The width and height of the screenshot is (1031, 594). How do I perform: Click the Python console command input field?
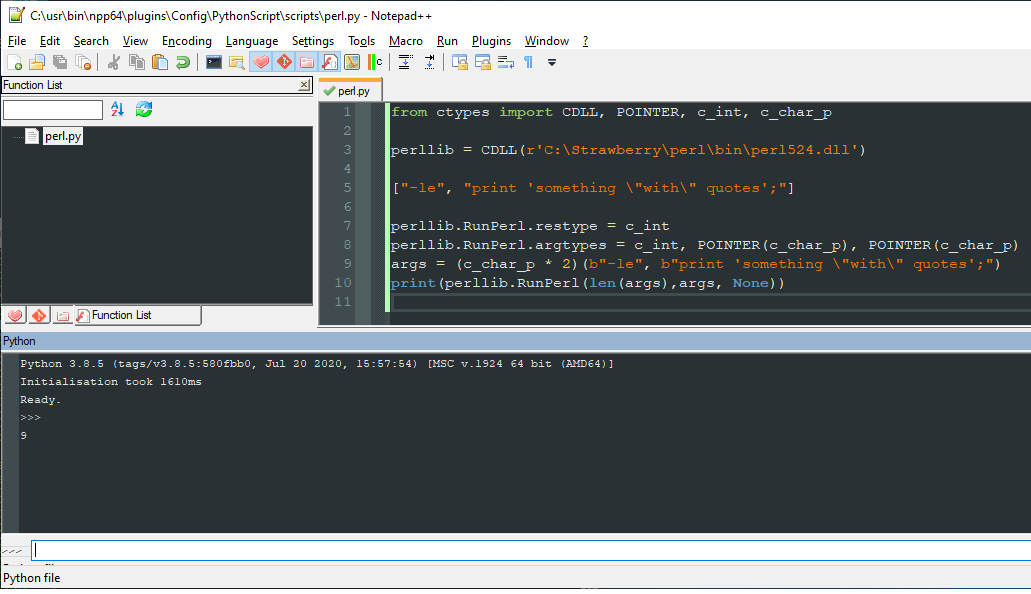click(531, 551)
